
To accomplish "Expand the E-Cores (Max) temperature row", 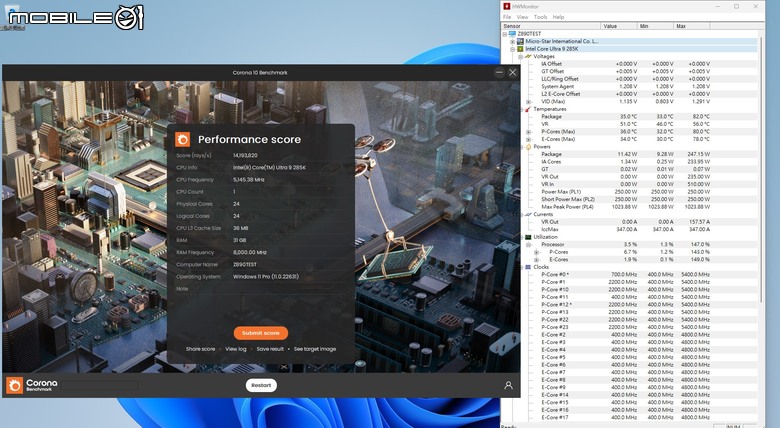I will coord(528,139).
